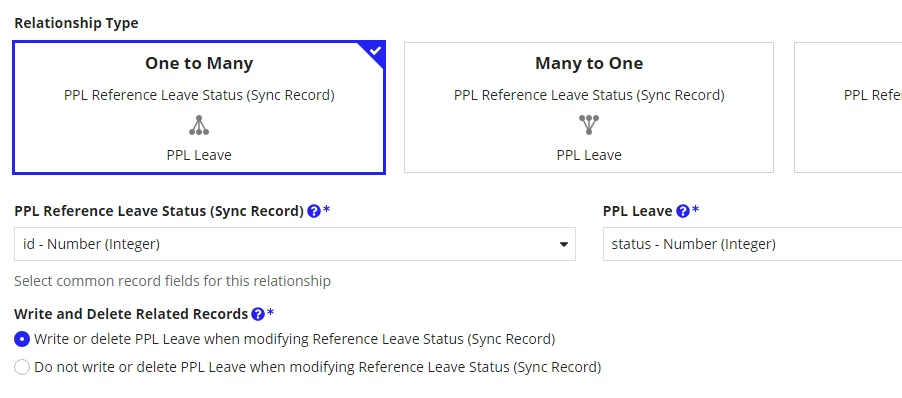Click the Many to One merging icon

click(588, 125)
